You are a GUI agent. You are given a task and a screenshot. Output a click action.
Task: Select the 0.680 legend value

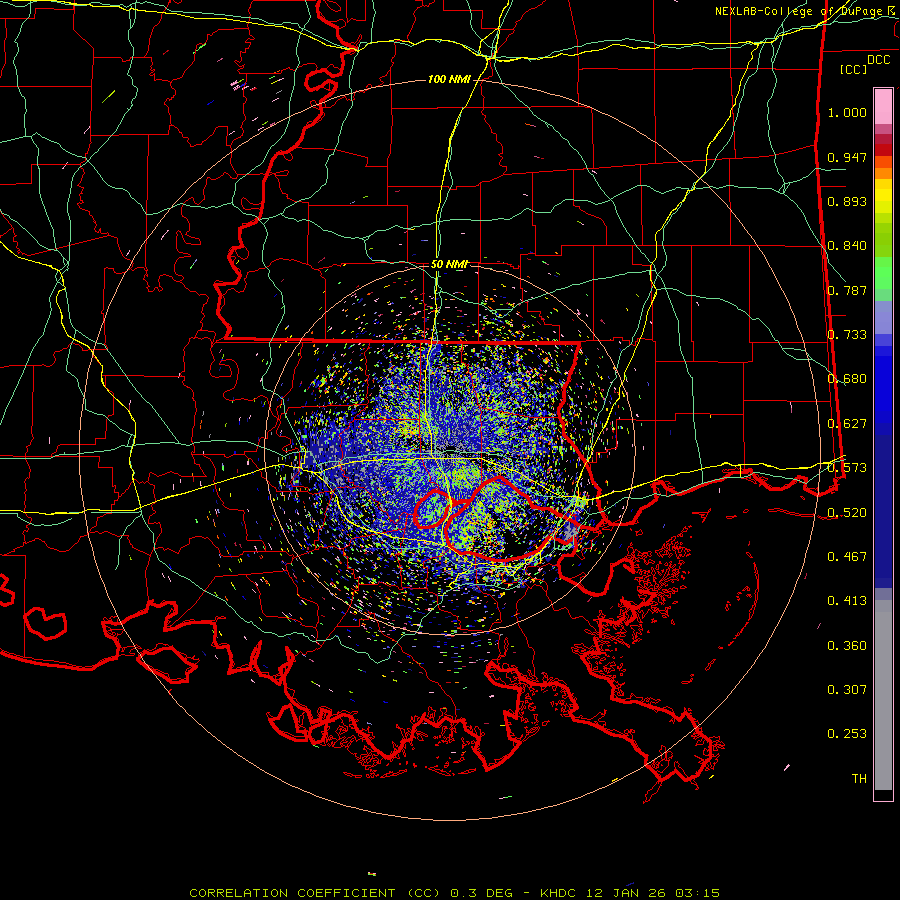pos(847,379)
